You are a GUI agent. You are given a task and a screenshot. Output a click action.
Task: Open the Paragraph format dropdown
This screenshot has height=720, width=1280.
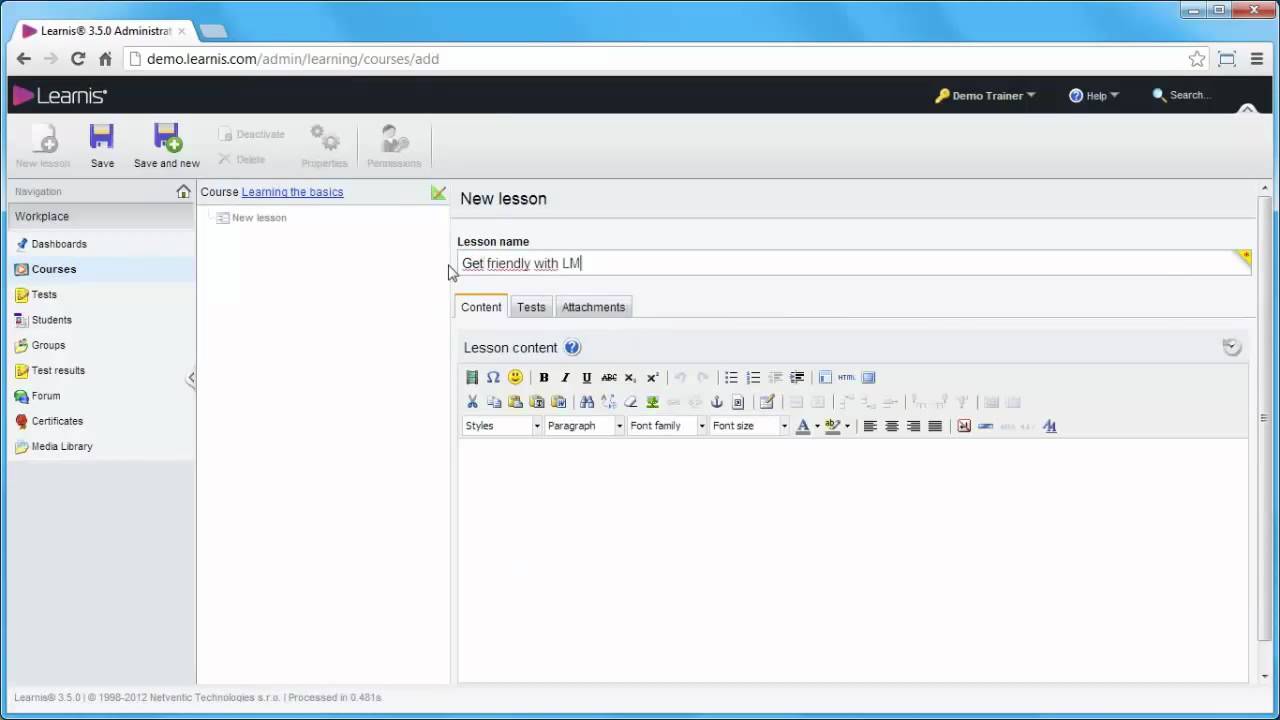click(x=584, y=426)
